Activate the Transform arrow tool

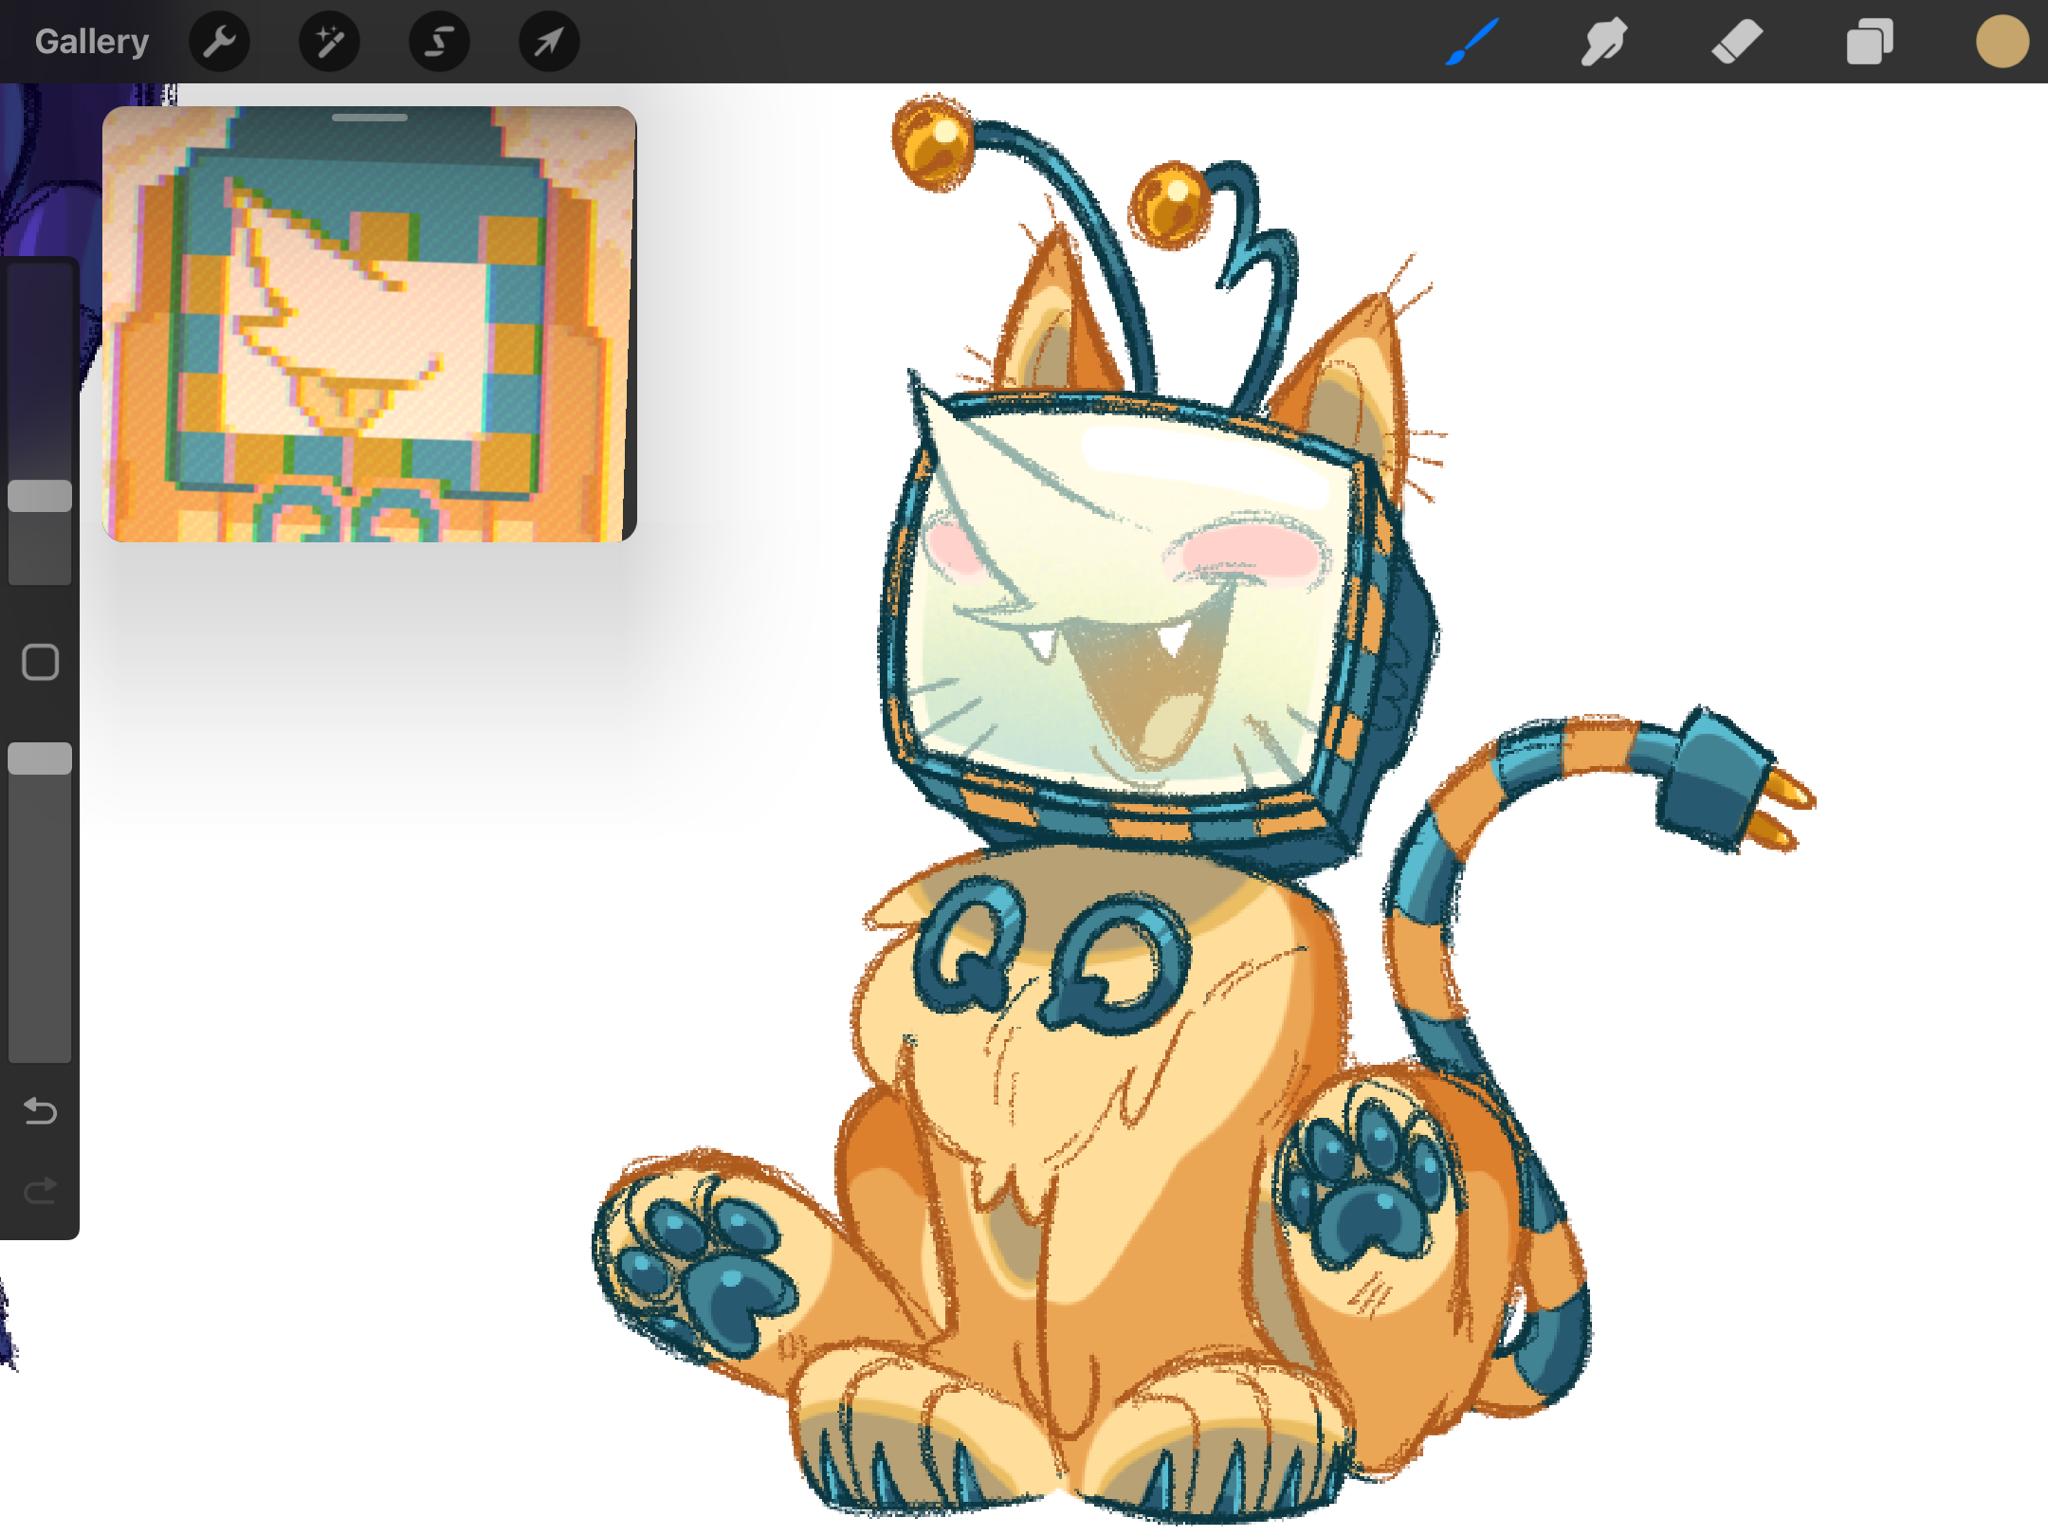pos(549,42)
